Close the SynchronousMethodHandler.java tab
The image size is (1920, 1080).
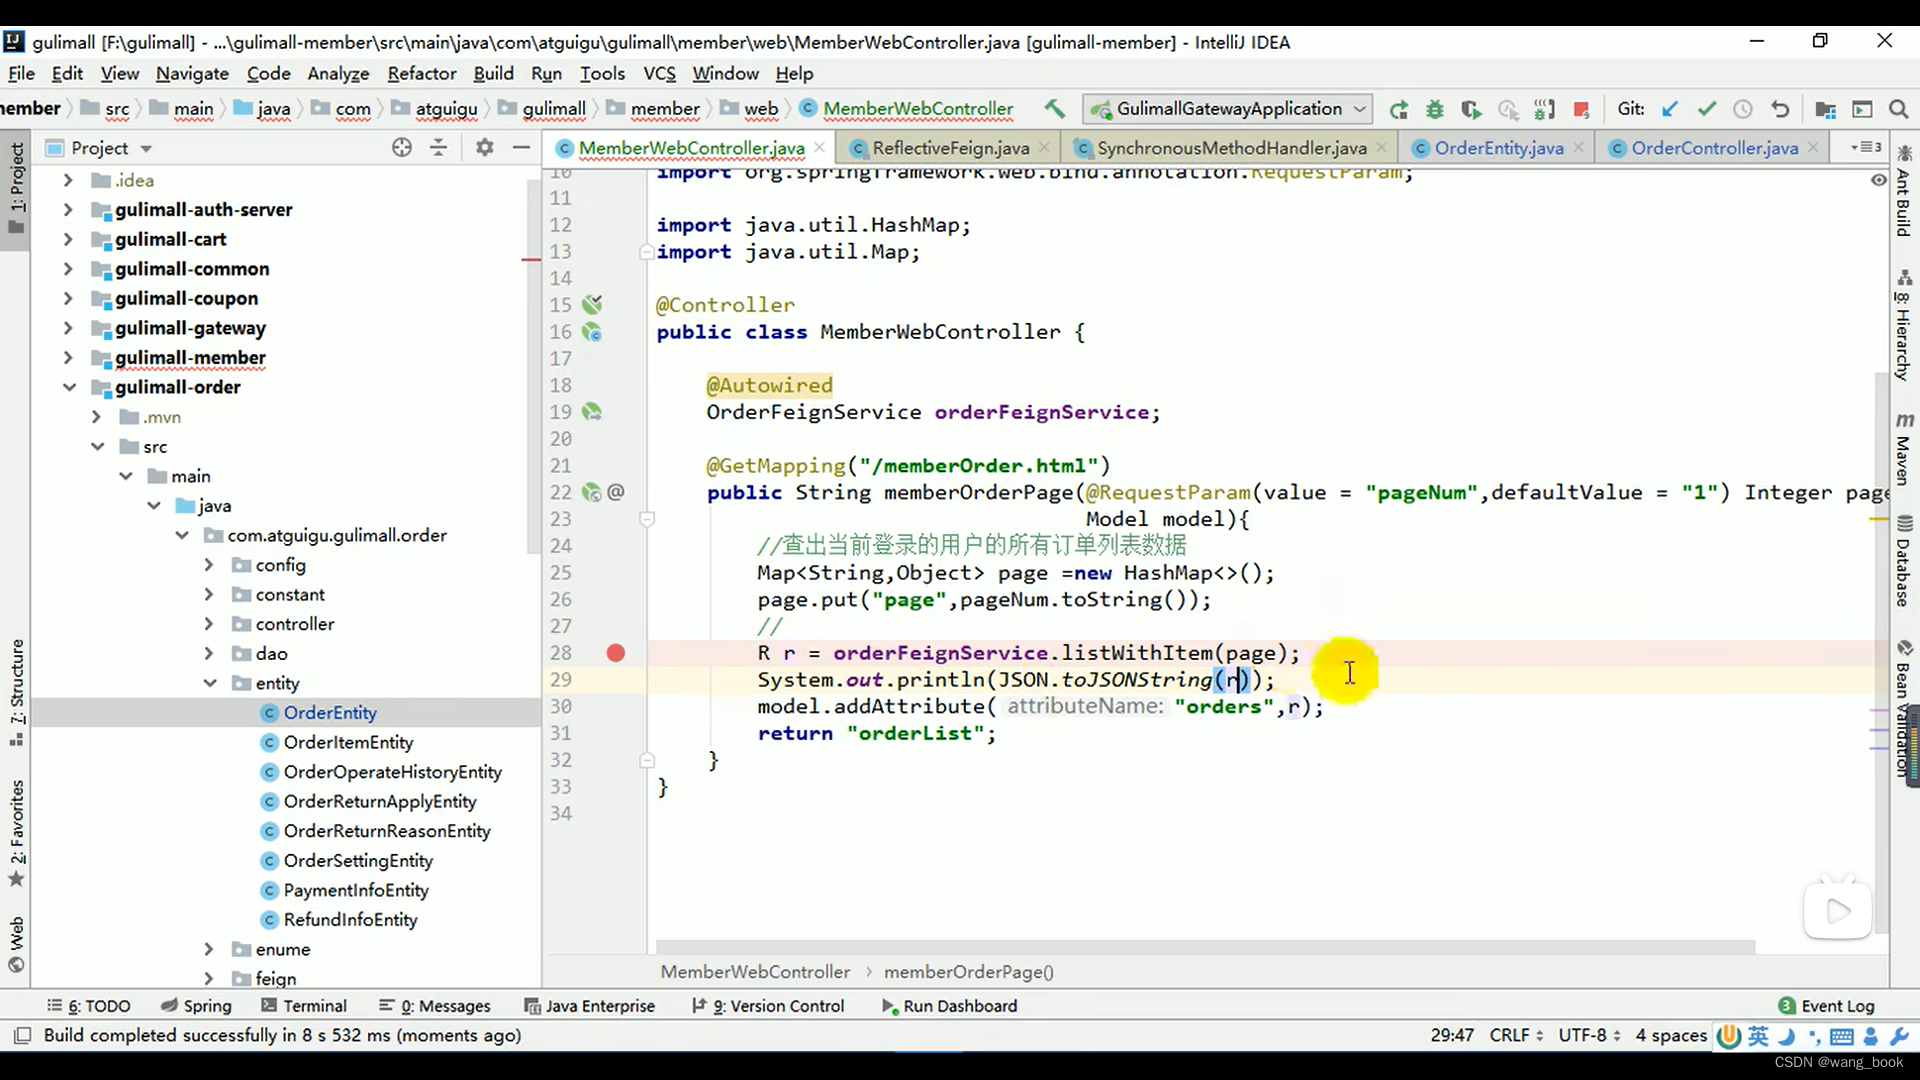(1381, 147)
